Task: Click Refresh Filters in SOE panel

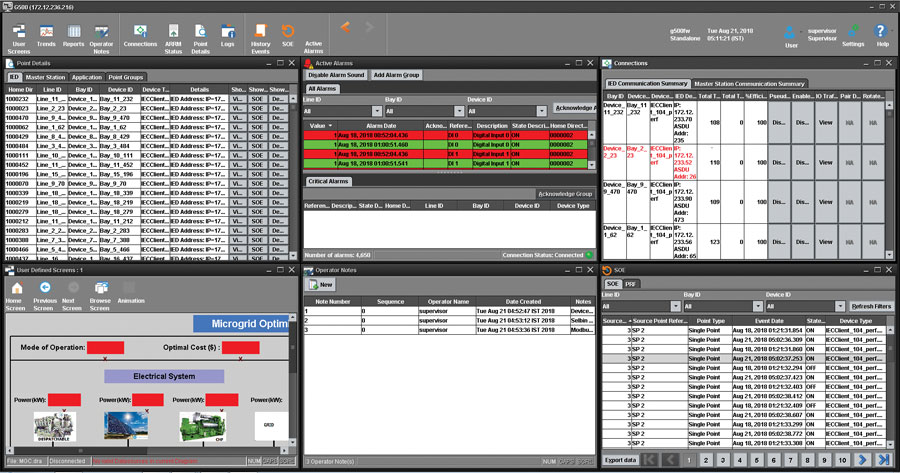Action: pyautogui.click(x=871, y=306)
